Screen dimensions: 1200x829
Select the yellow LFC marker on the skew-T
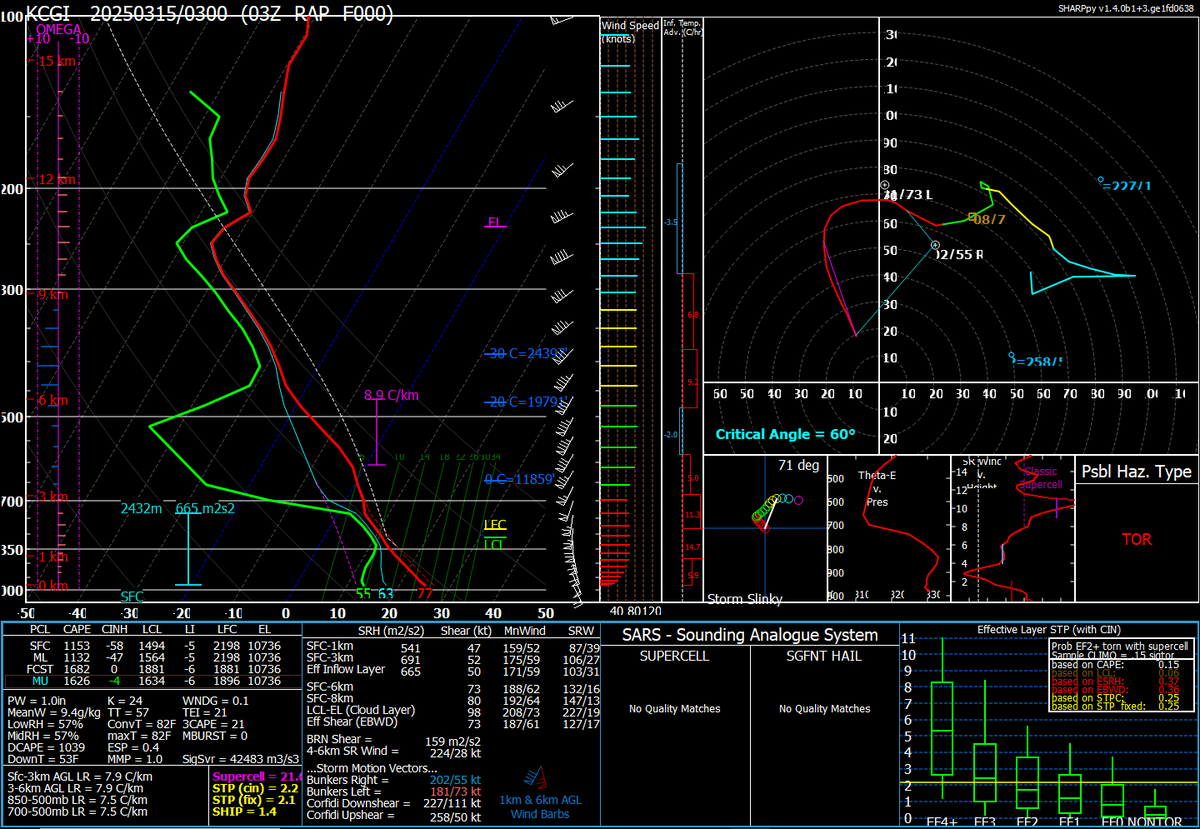495,526
